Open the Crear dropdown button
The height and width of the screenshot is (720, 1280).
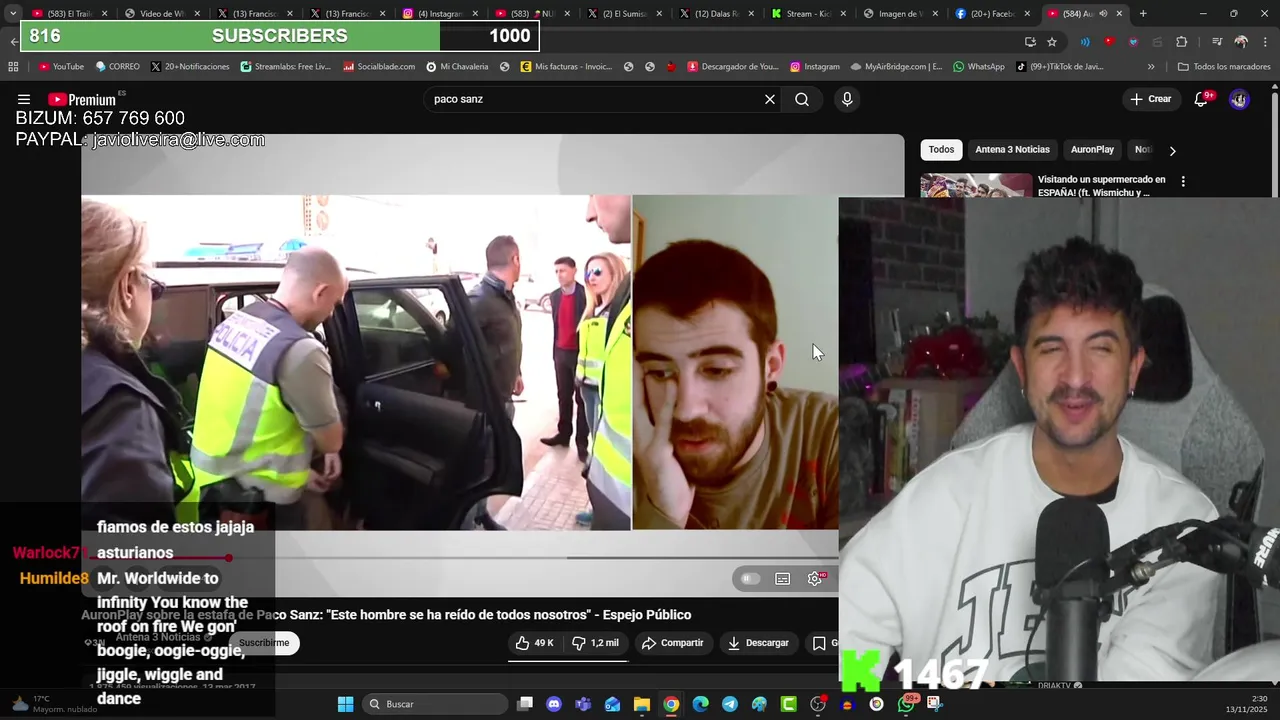tap(1150, 99)
